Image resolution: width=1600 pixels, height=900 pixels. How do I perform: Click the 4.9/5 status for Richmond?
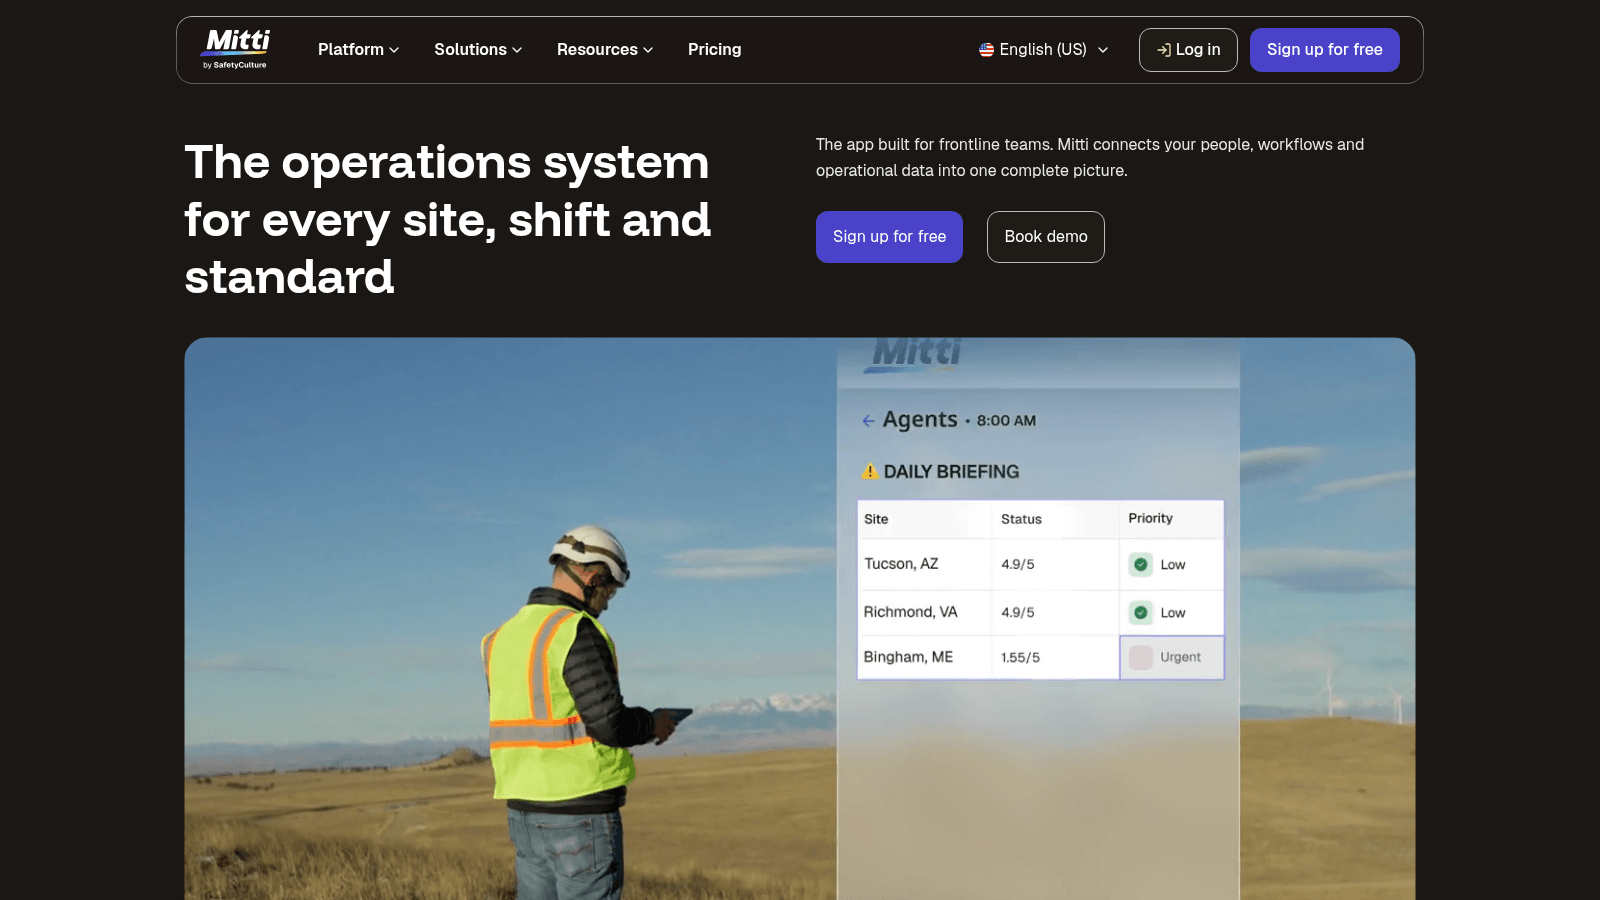(x=1017, y=613)
